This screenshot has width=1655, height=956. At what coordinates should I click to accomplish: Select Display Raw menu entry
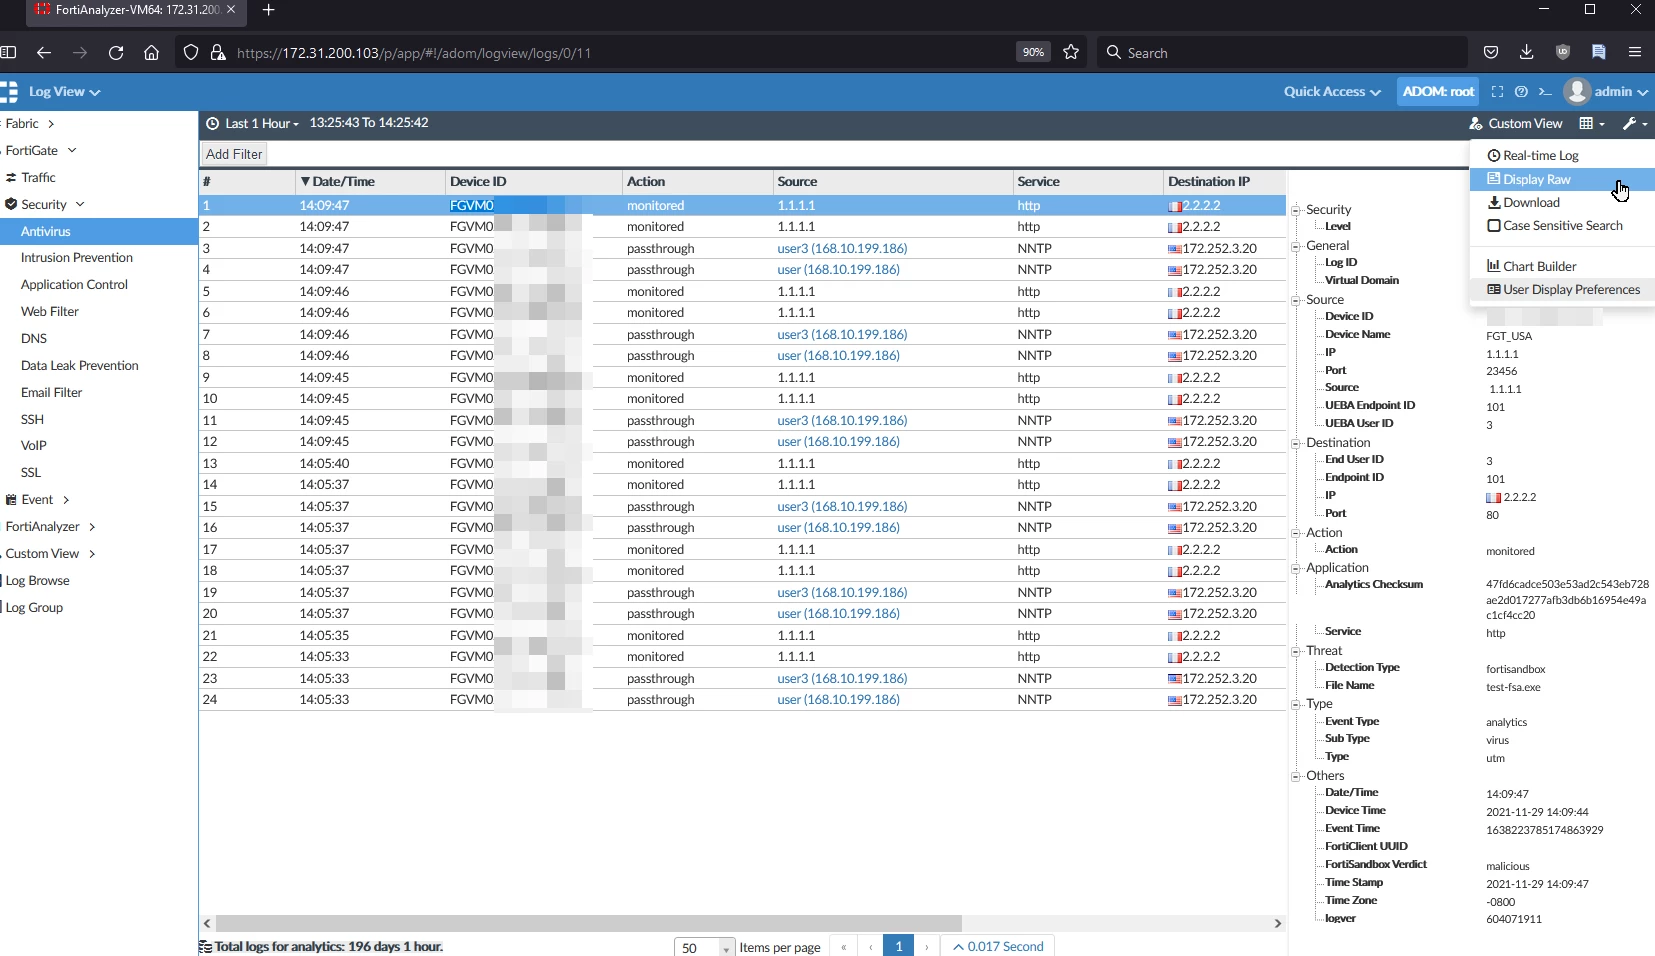[1562, 179]
